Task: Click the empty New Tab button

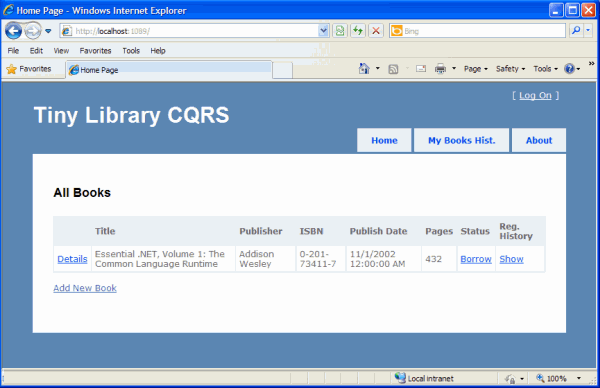Action: click(282, 70)
